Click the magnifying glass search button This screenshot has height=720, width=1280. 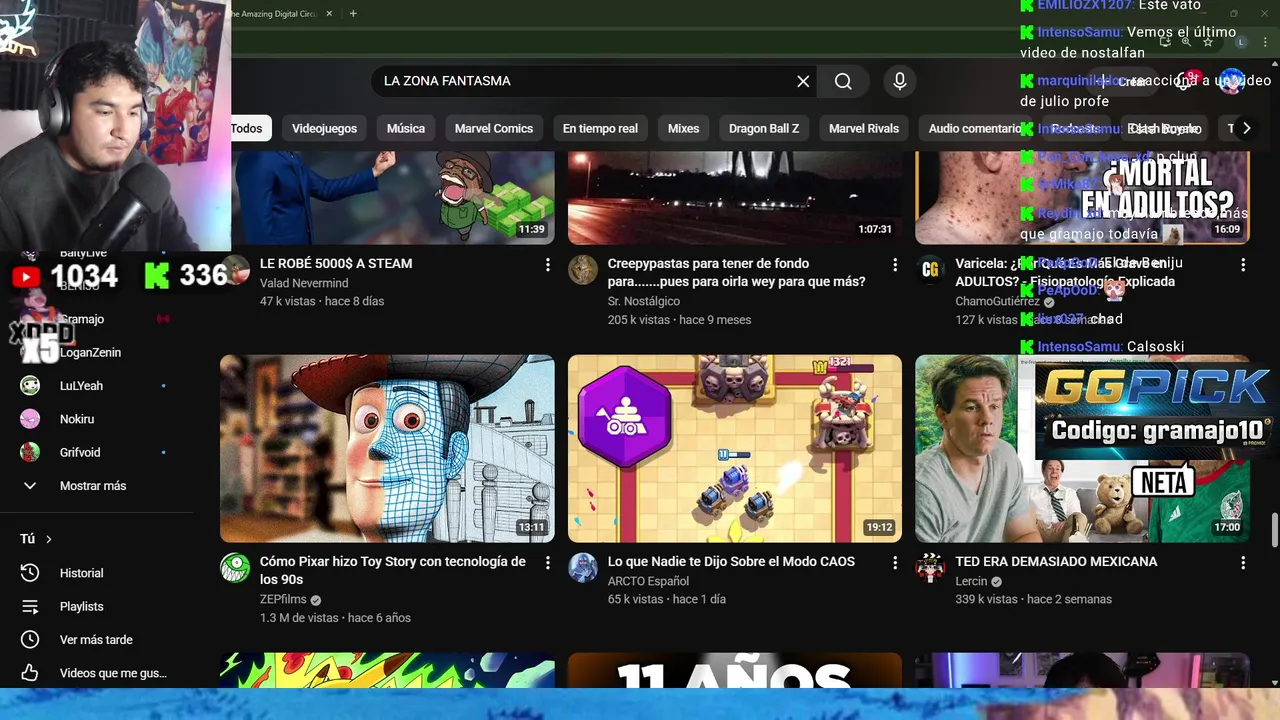point(843,81)
